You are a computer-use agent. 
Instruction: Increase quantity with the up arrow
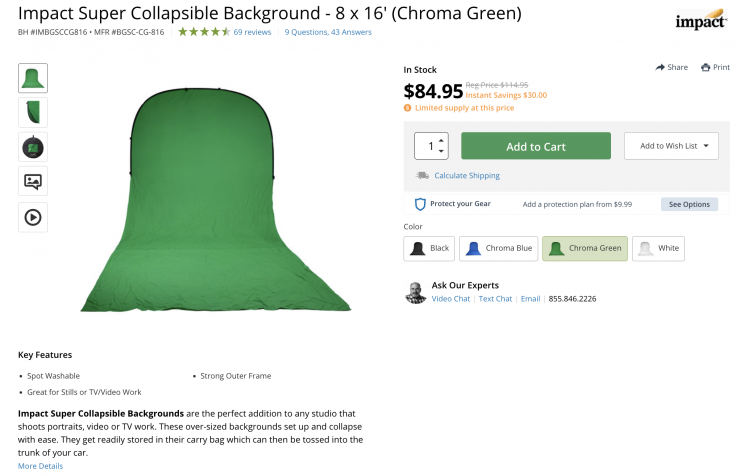pos(443,139)
